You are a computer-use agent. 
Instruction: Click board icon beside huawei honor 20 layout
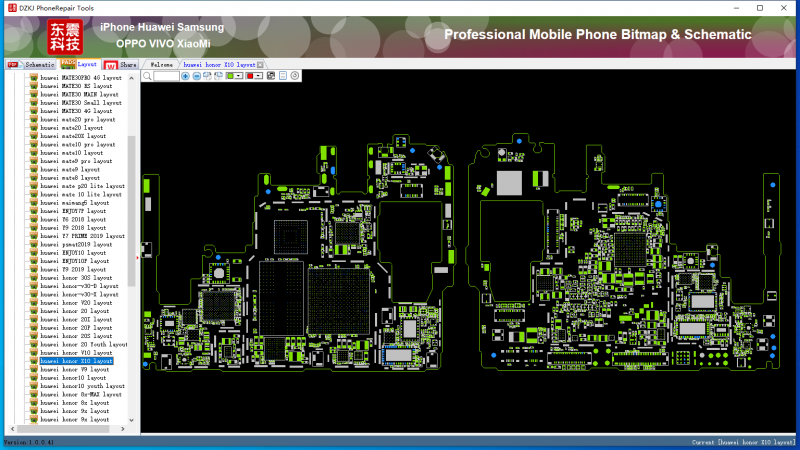click(34, 311)
